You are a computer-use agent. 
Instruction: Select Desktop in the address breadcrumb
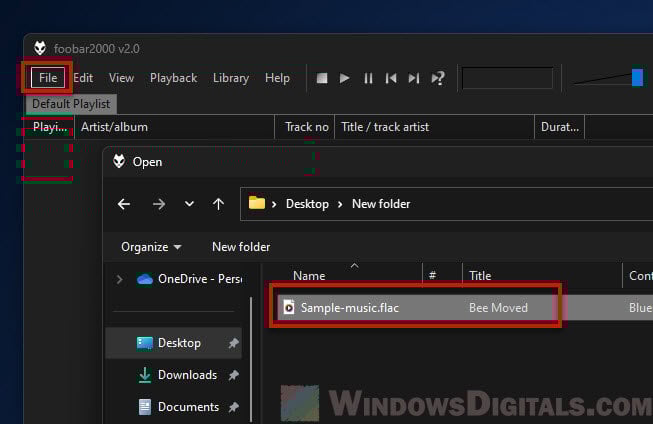pyautogui.click(x=307, y=204)
